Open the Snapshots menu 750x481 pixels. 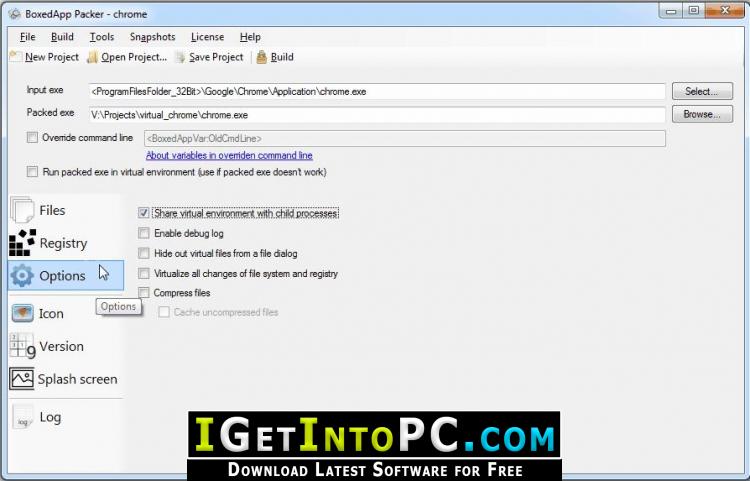(153, 37)
